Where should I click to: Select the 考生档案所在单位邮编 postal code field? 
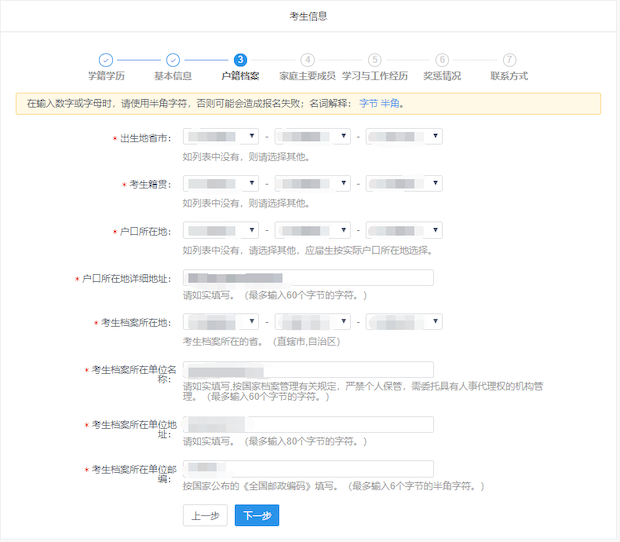(308, 469)
